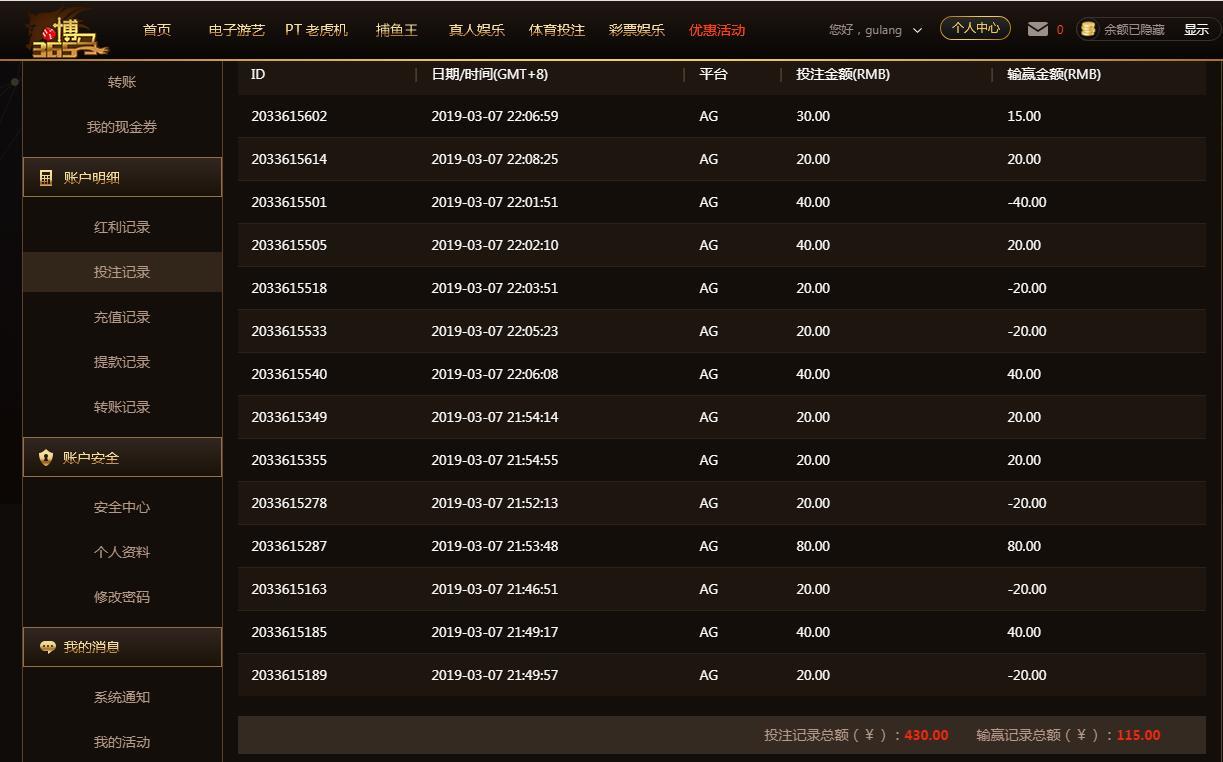
Task: Select bet ID 2033615602
Action: (289, 116)
